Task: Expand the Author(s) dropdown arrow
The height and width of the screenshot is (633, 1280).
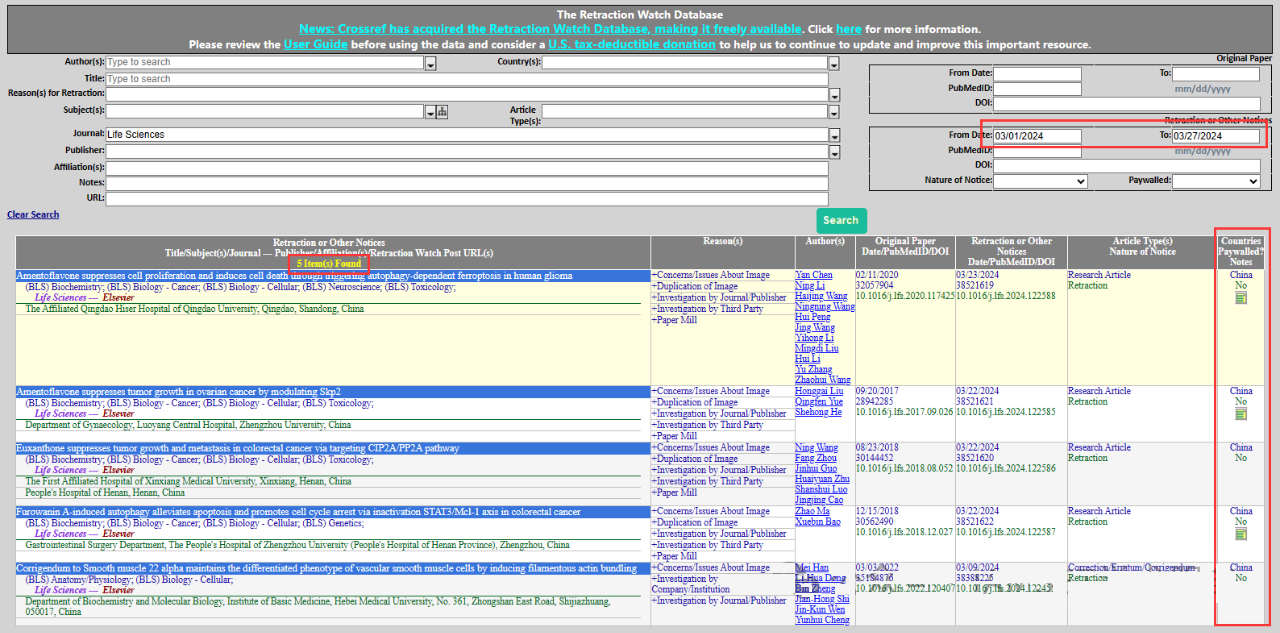Action: [x=430, y=63]
